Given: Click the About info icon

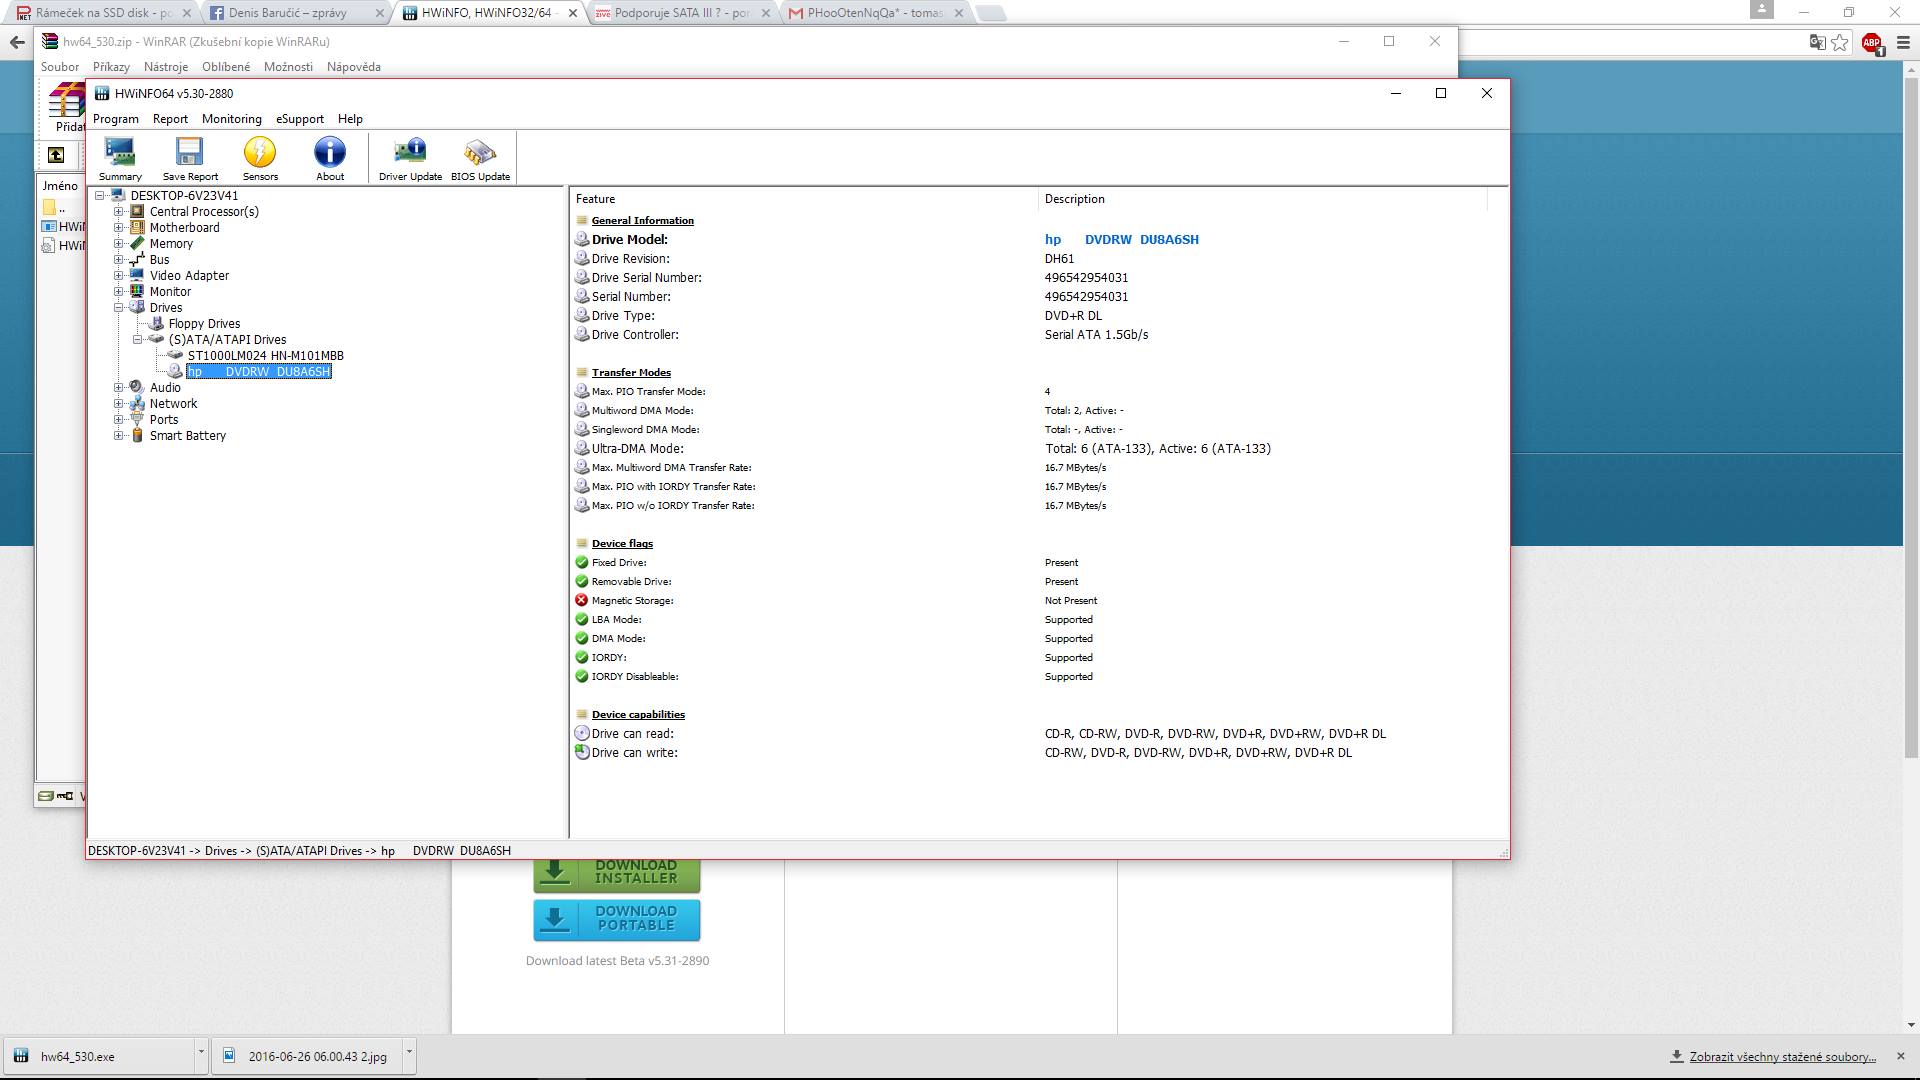Looking at the screenshot, I should coord(330,158).
